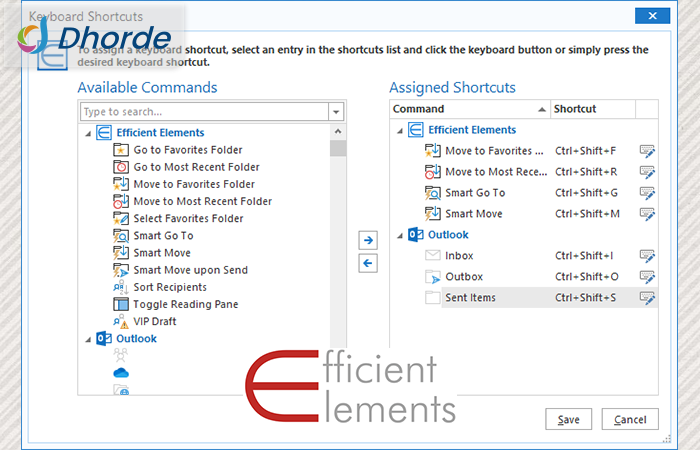Sort by the Command column header
The height and width of the screenshot is (450, 700).
[470, 109]
